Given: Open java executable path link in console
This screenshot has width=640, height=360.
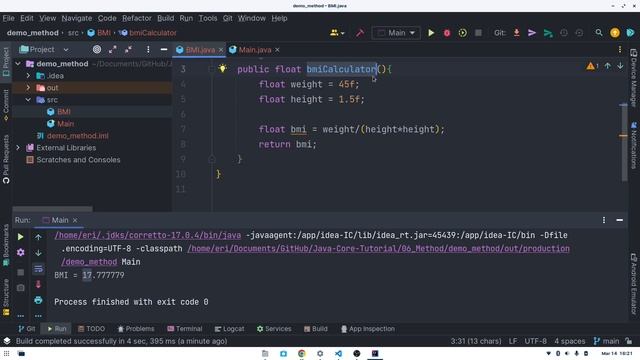Looking at the screenshot, I should point(147,235).
